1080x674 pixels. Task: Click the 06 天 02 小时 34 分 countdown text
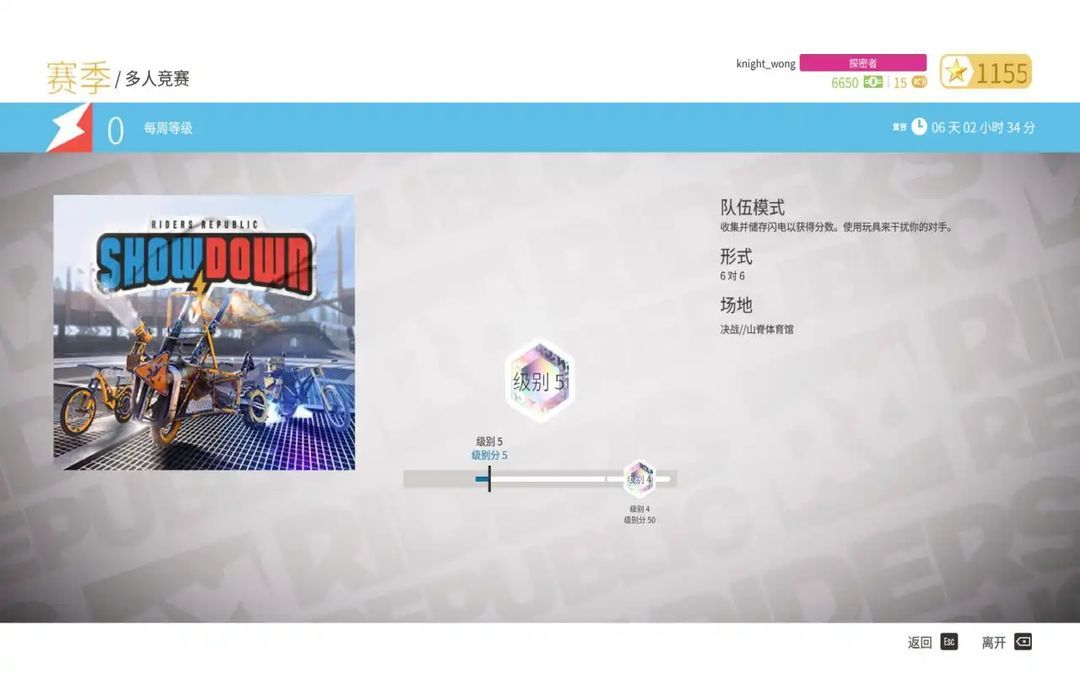983,127
